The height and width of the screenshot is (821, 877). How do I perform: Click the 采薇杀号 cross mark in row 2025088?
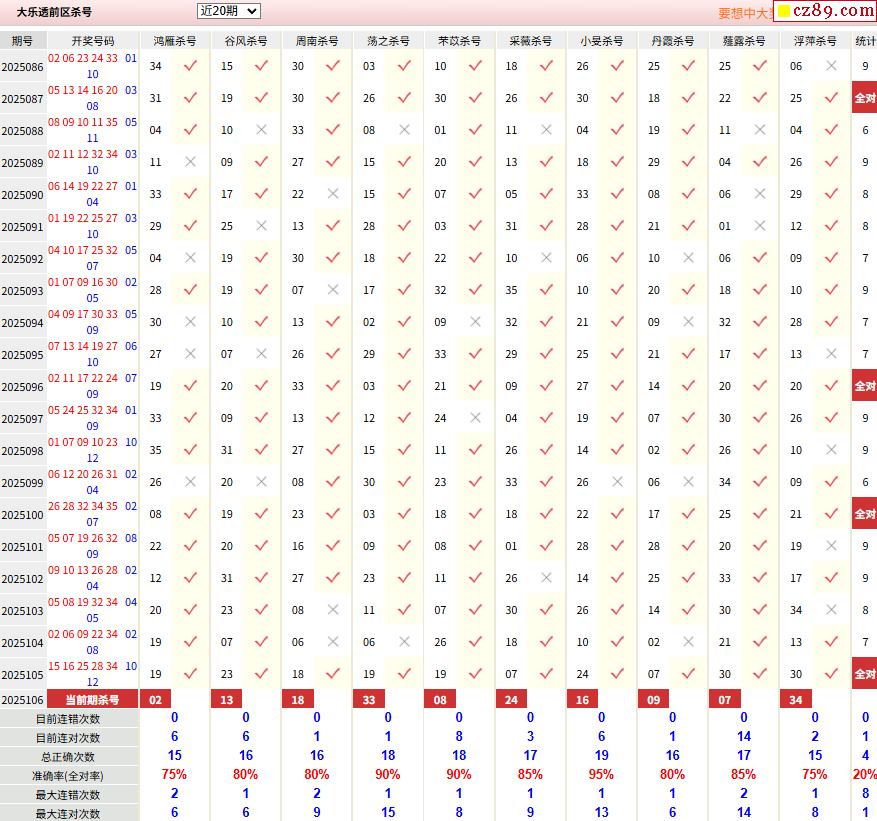coord(546,130)
